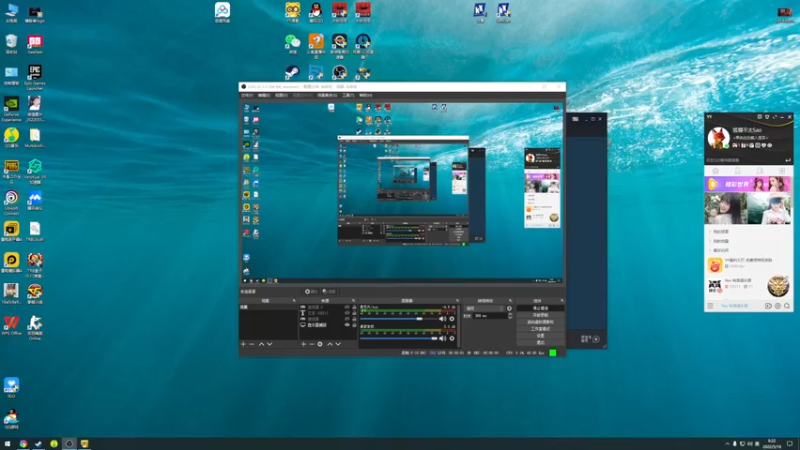The width and height of the screenshot is (800, 450).
Task: Remove the selected scene with minus button
Action: [x=252, y=344]
